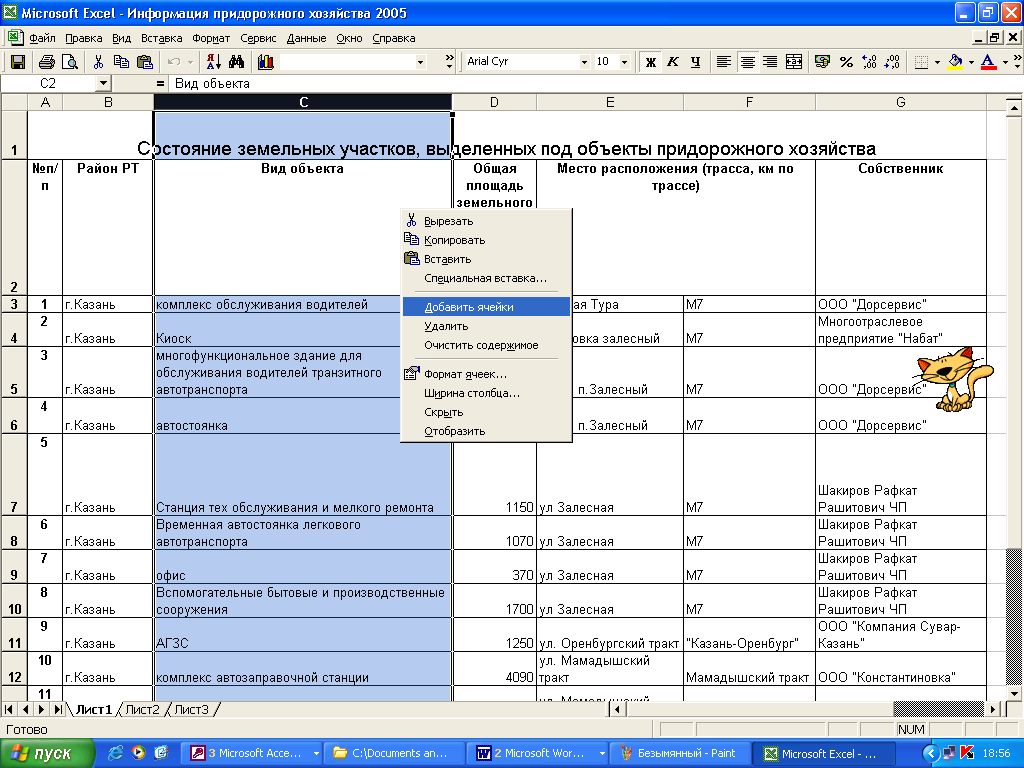The height and width of the screenshot is (768, 1024).
Task: Switch to sheet tab Лист3
Action: point(191,709)
